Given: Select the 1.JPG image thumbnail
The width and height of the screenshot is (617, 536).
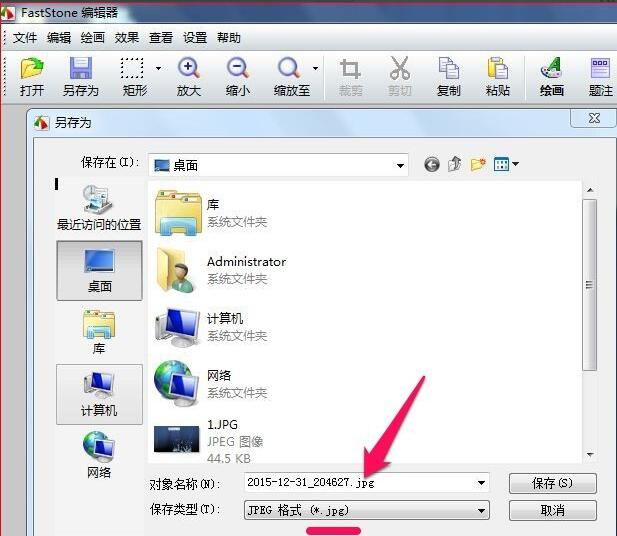Looking at the screenshot, I should pos(176,439).
